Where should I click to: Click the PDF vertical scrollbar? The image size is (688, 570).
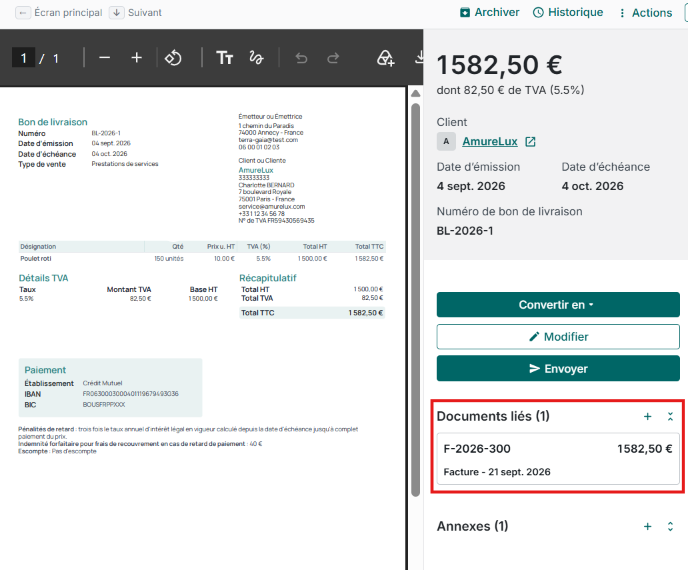[416, 298]
